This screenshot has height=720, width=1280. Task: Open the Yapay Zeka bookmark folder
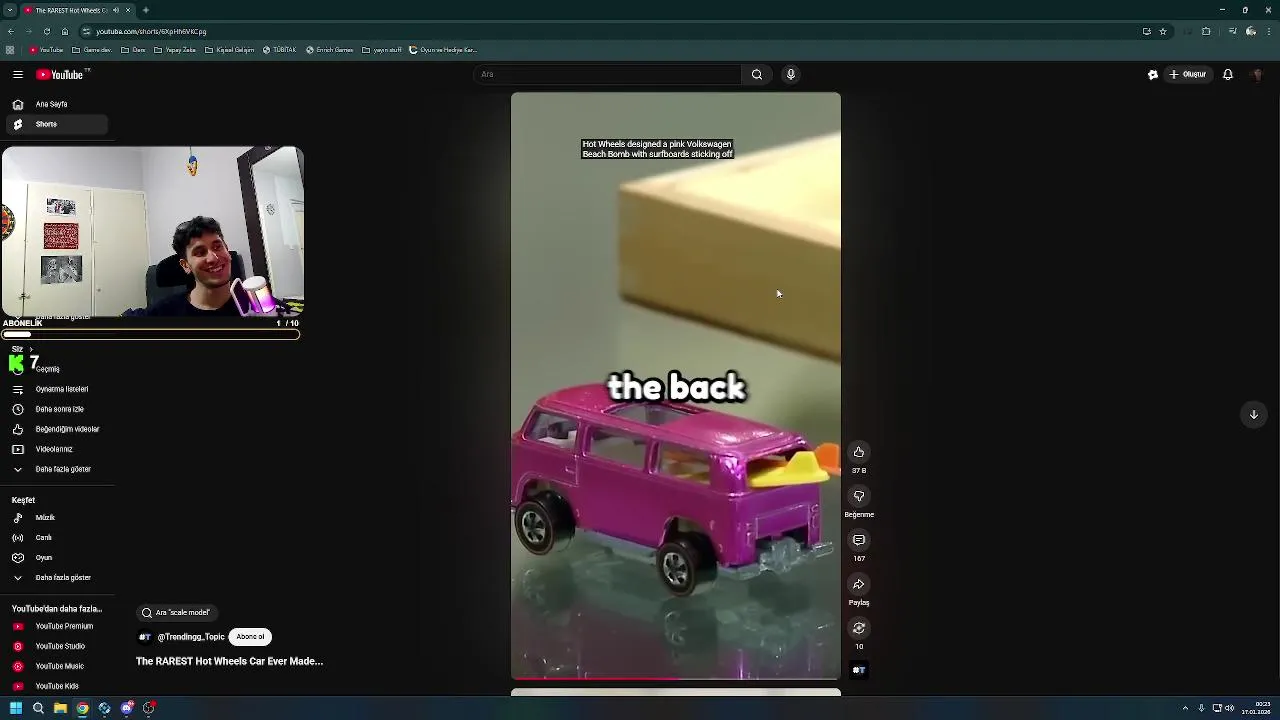(x=175, y=50)
